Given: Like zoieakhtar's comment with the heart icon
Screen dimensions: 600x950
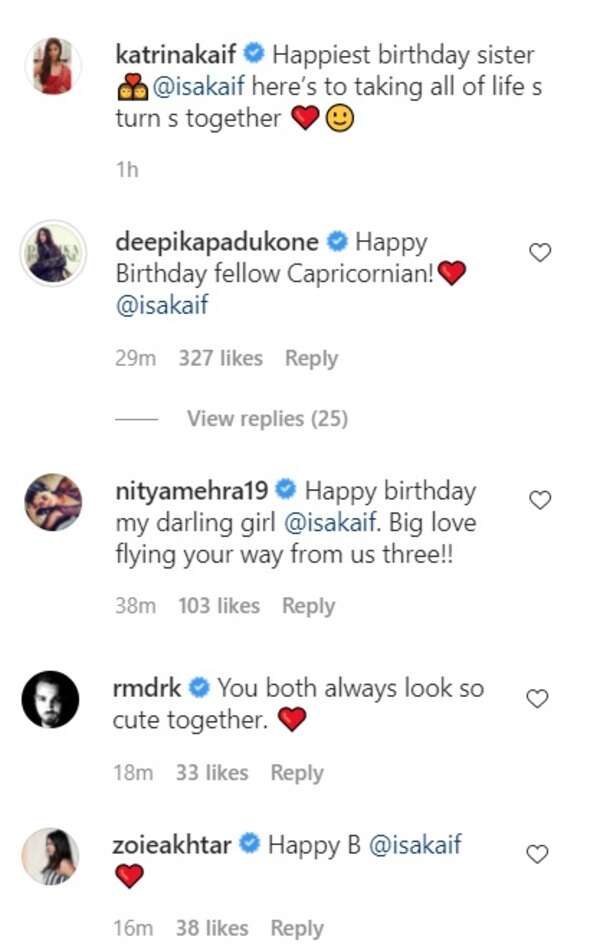Looking at the screenshot, I should (x=538, y=854).
